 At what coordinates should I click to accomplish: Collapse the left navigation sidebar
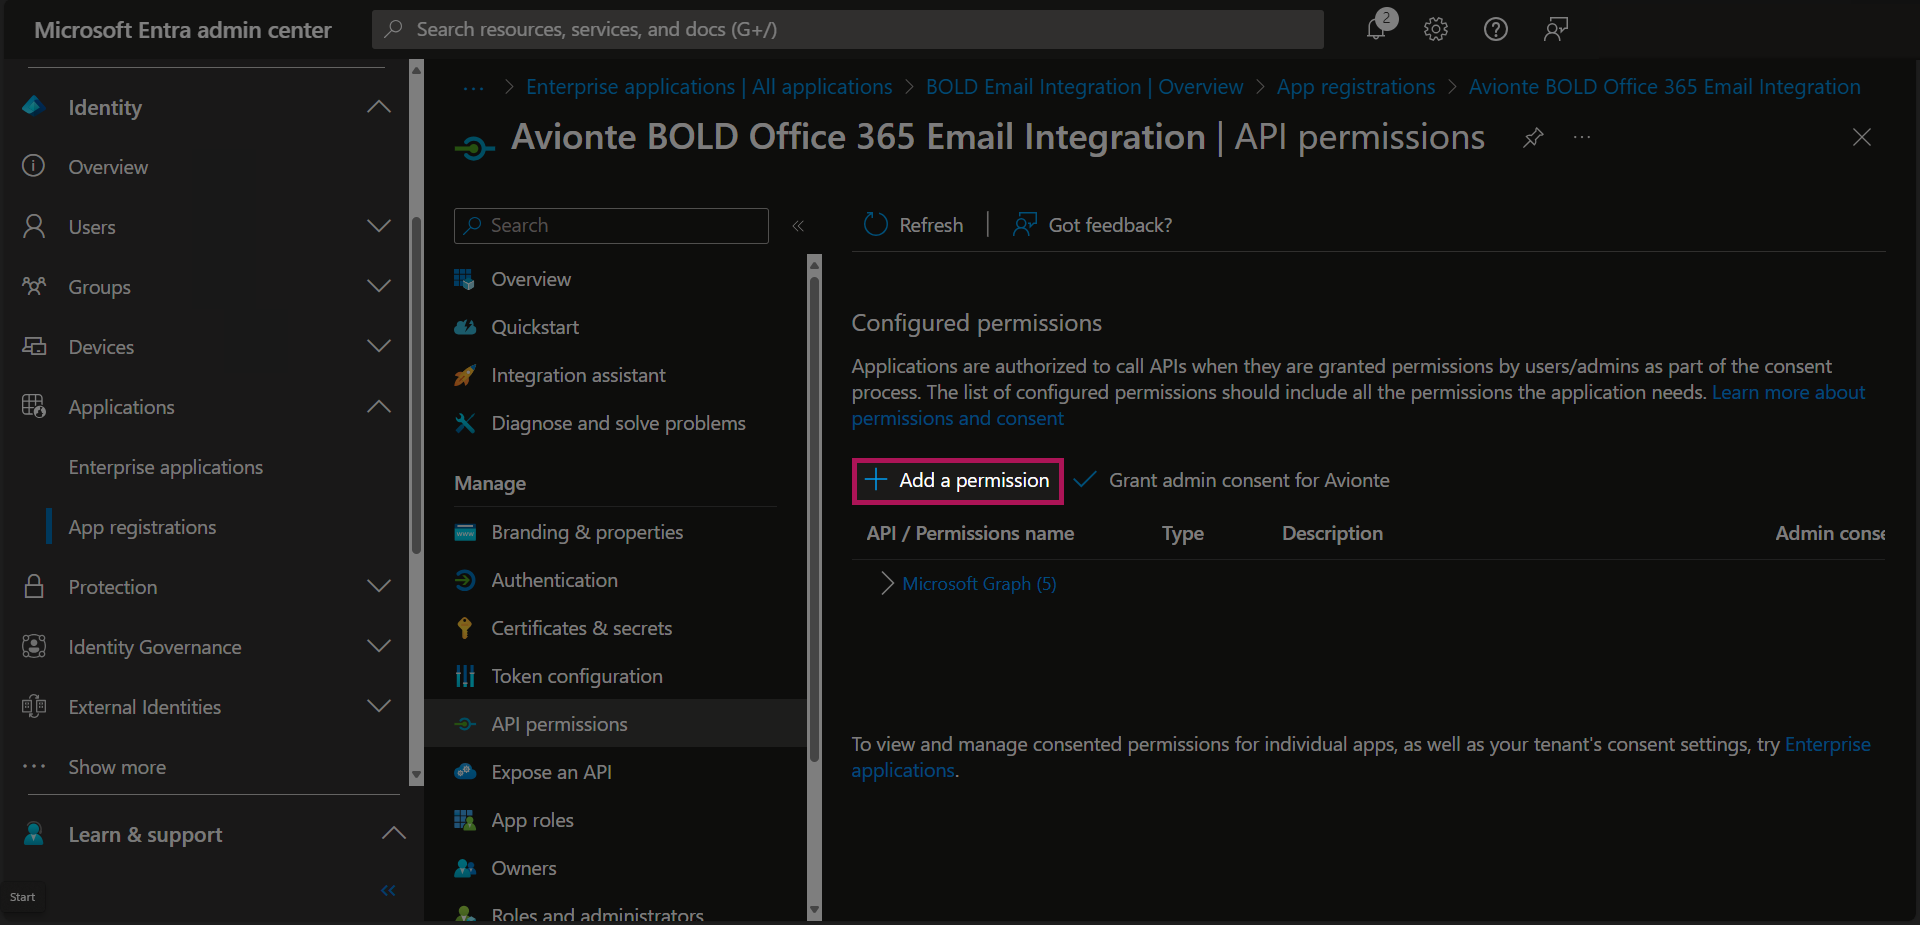coord(388,890)
